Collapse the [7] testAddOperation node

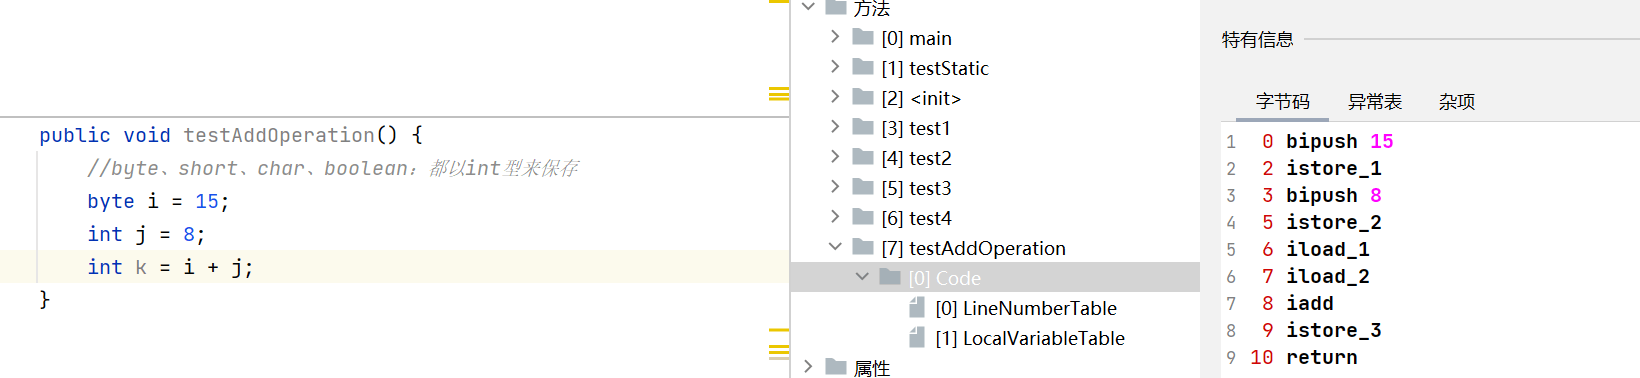point(835,247)
